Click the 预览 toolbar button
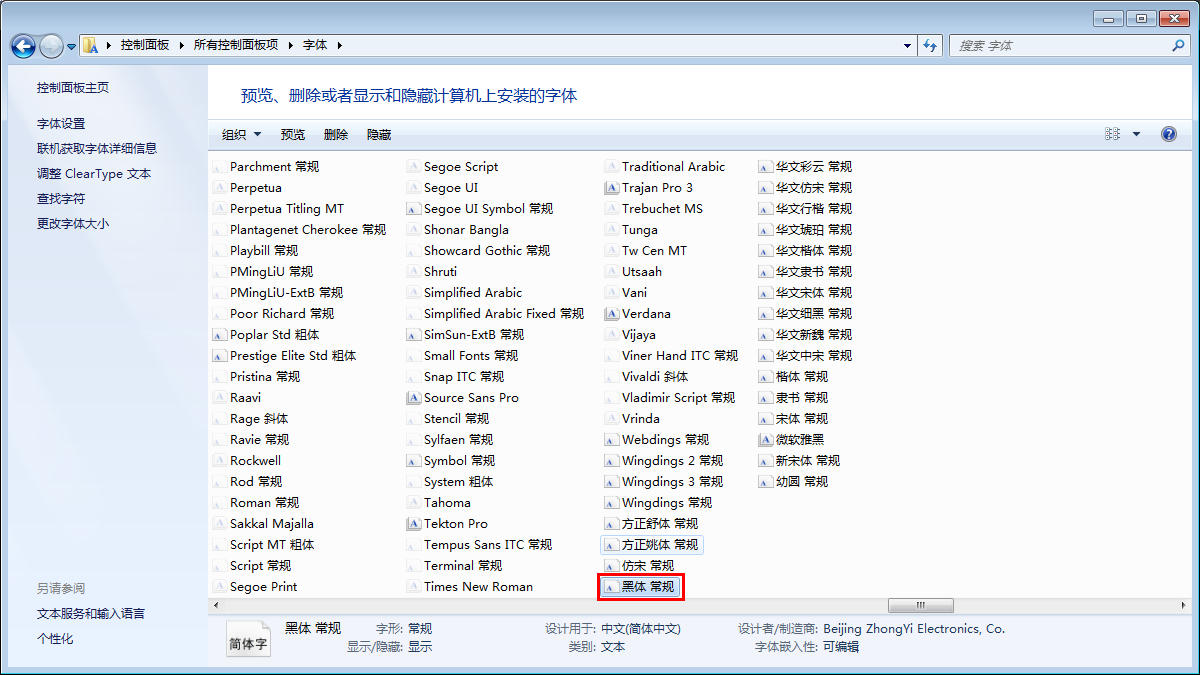 [x=293, y=134]
